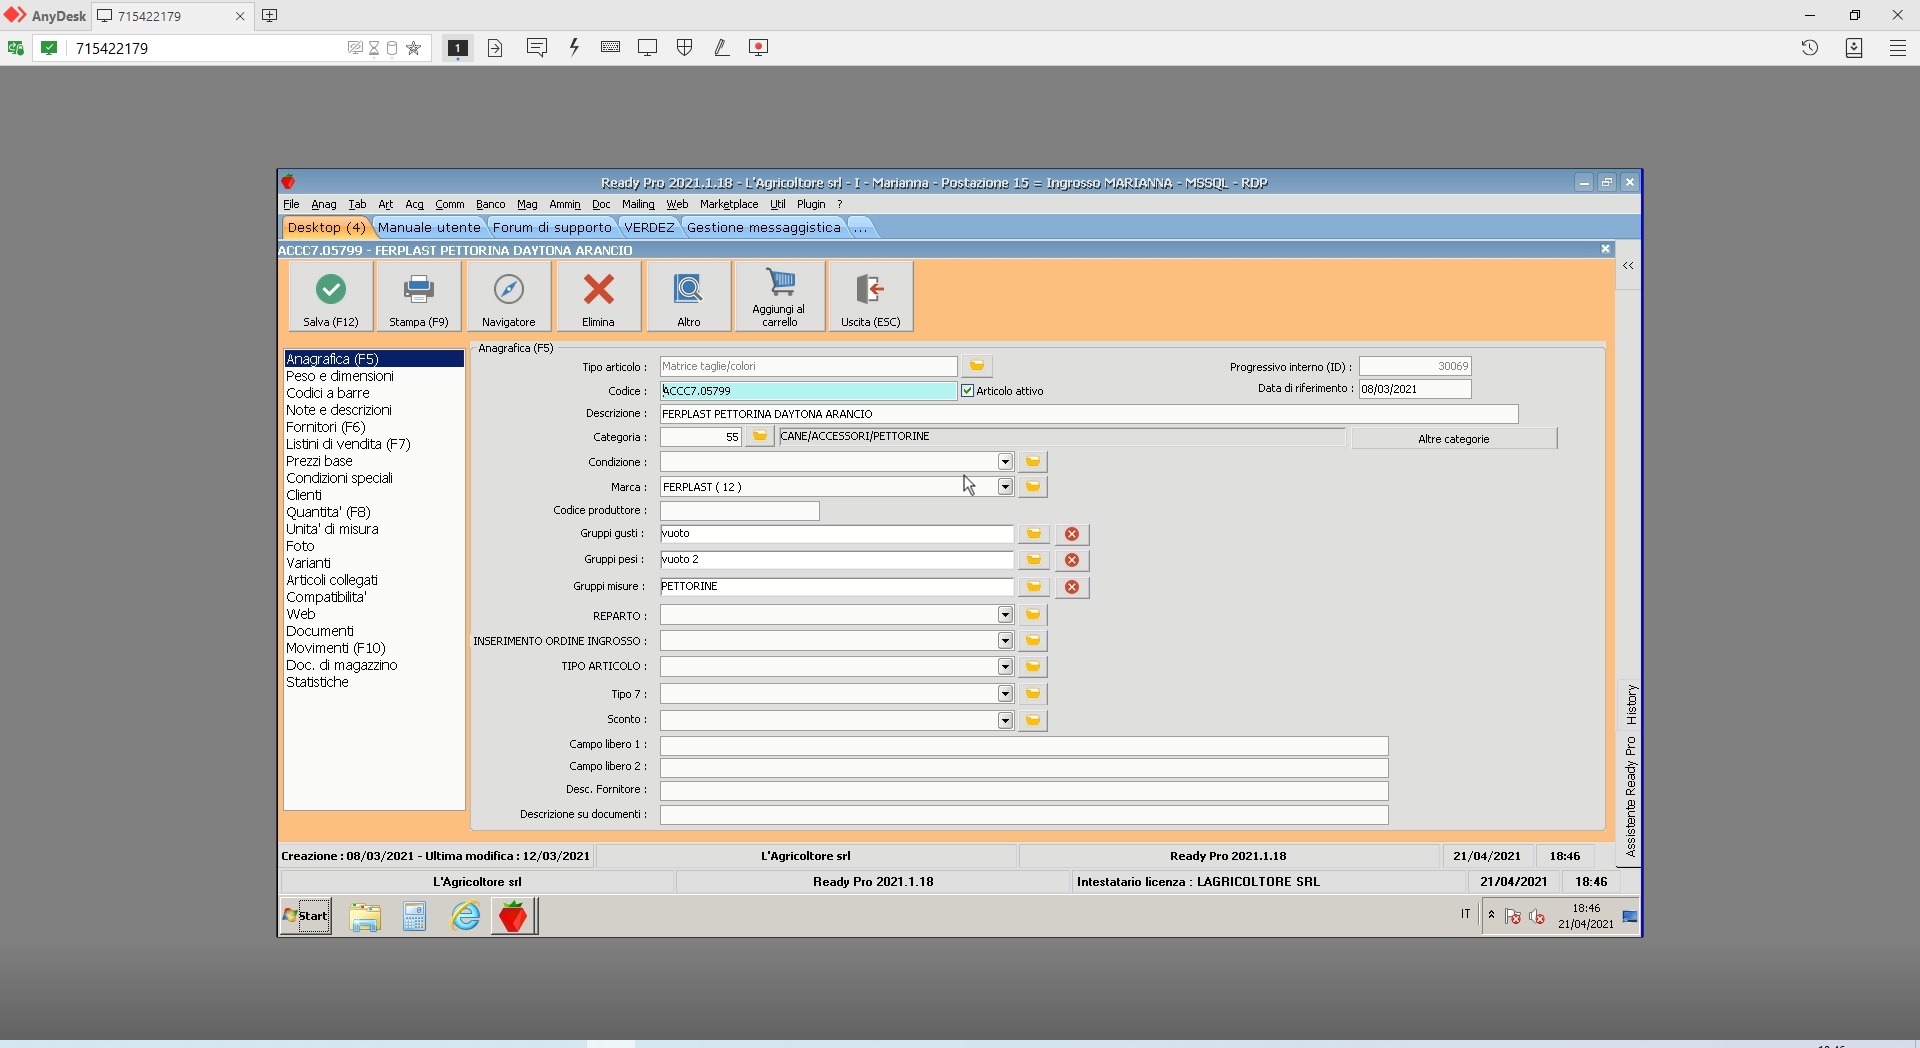The width and height of the screenshot is (1920, 1048).
Task: Open folder icon for Gruppi misure
Action: (x=1034, y=587)
